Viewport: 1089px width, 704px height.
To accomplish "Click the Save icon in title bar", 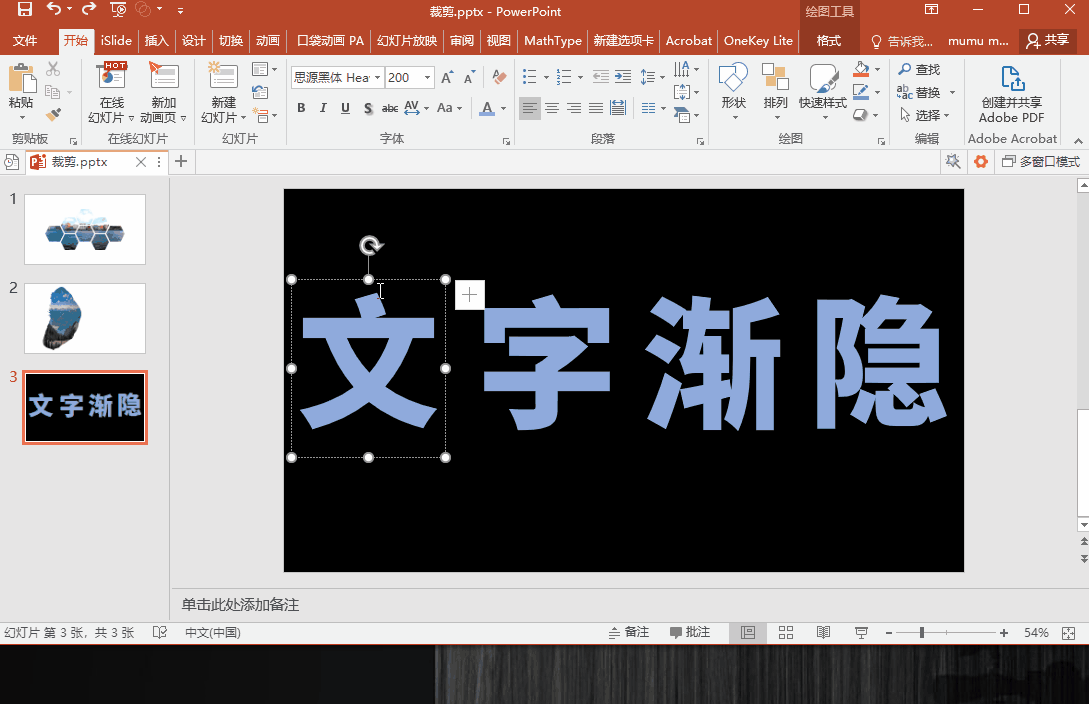I will tap(24, 10).
